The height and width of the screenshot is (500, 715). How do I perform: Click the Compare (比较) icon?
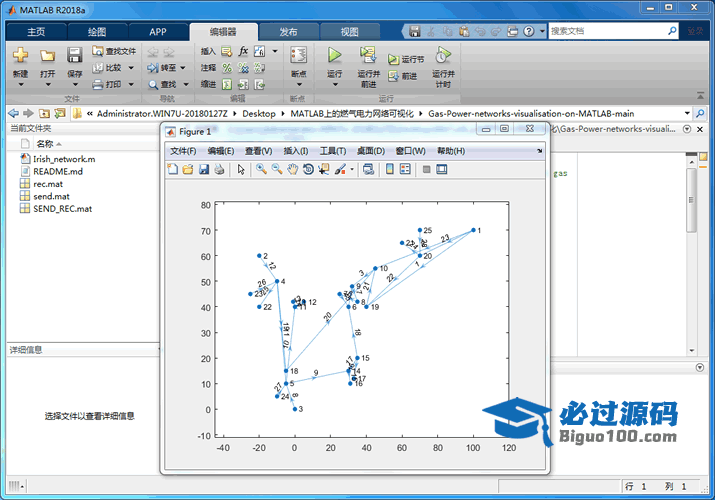pyautogui.click(x=98, y=68)
